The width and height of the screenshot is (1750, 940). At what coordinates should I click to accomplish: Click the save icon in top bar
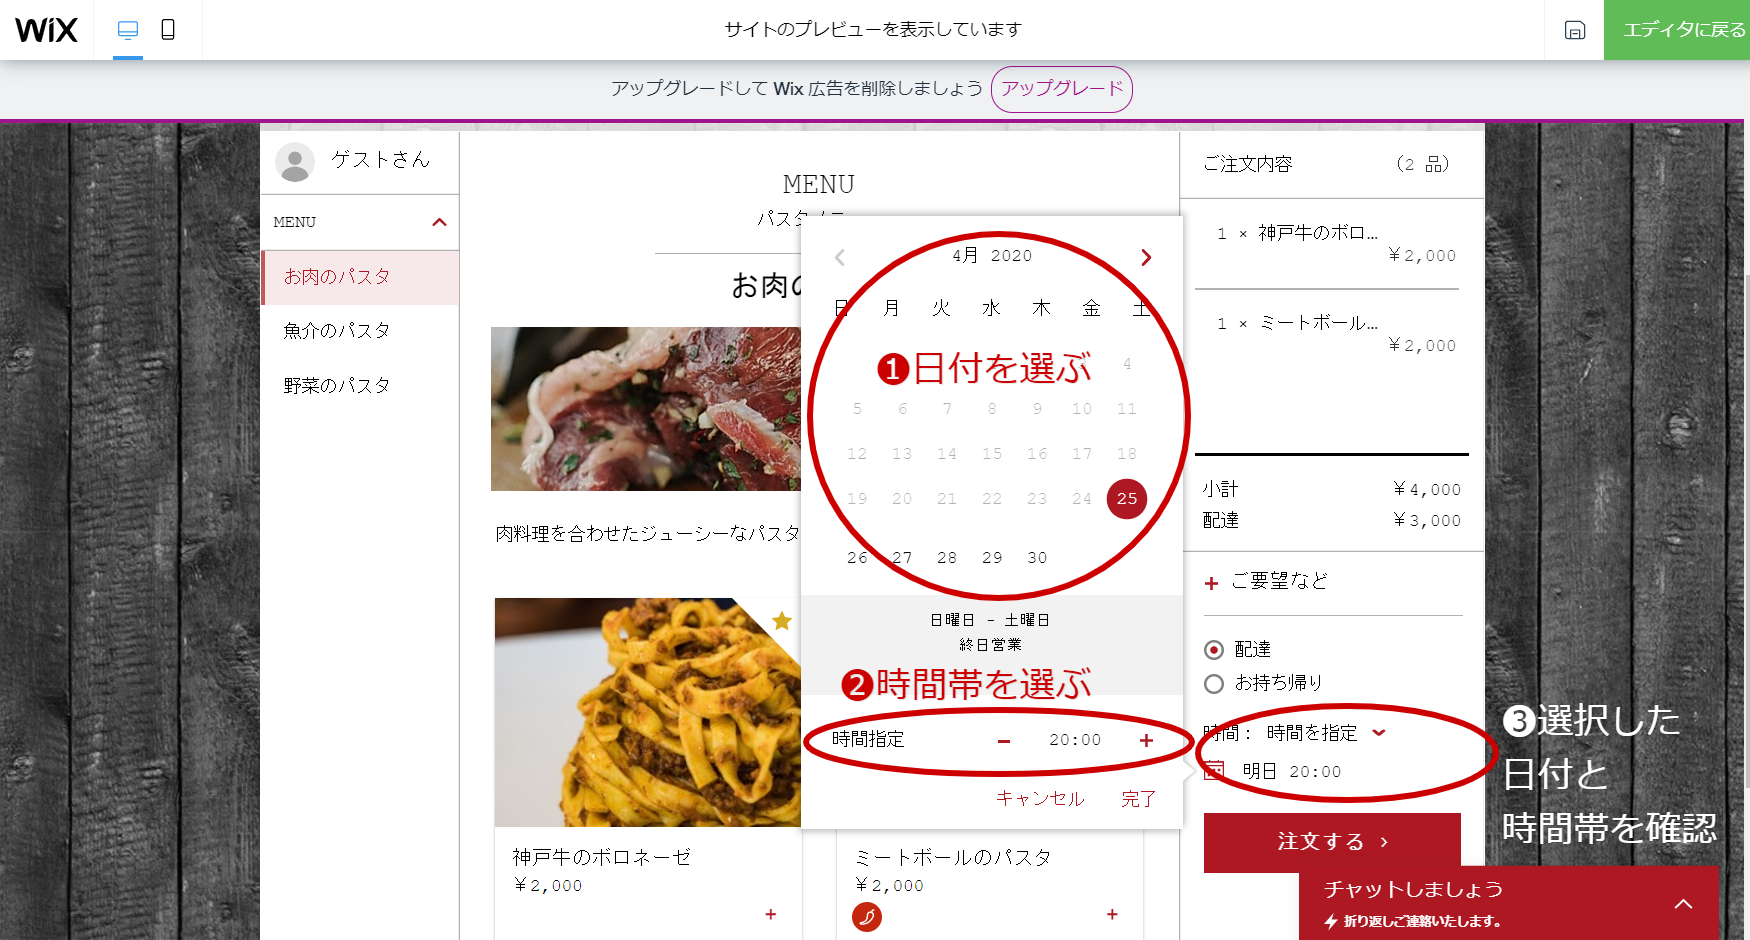click(1575, 30)
